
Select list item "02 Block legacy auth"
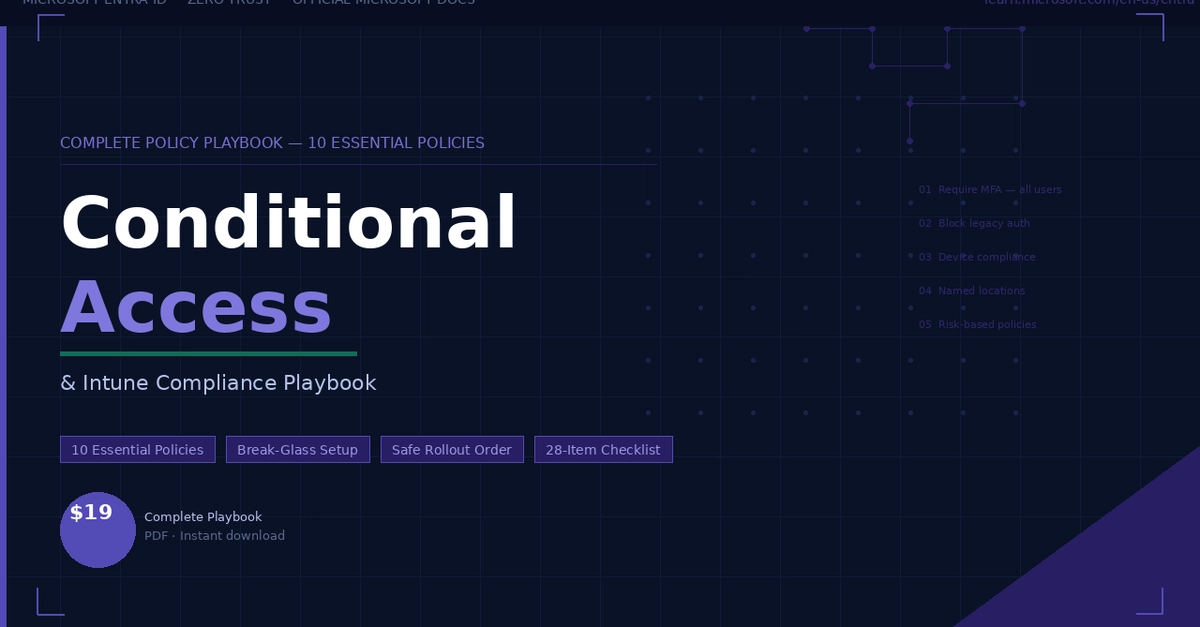click(x=974, y=224)
